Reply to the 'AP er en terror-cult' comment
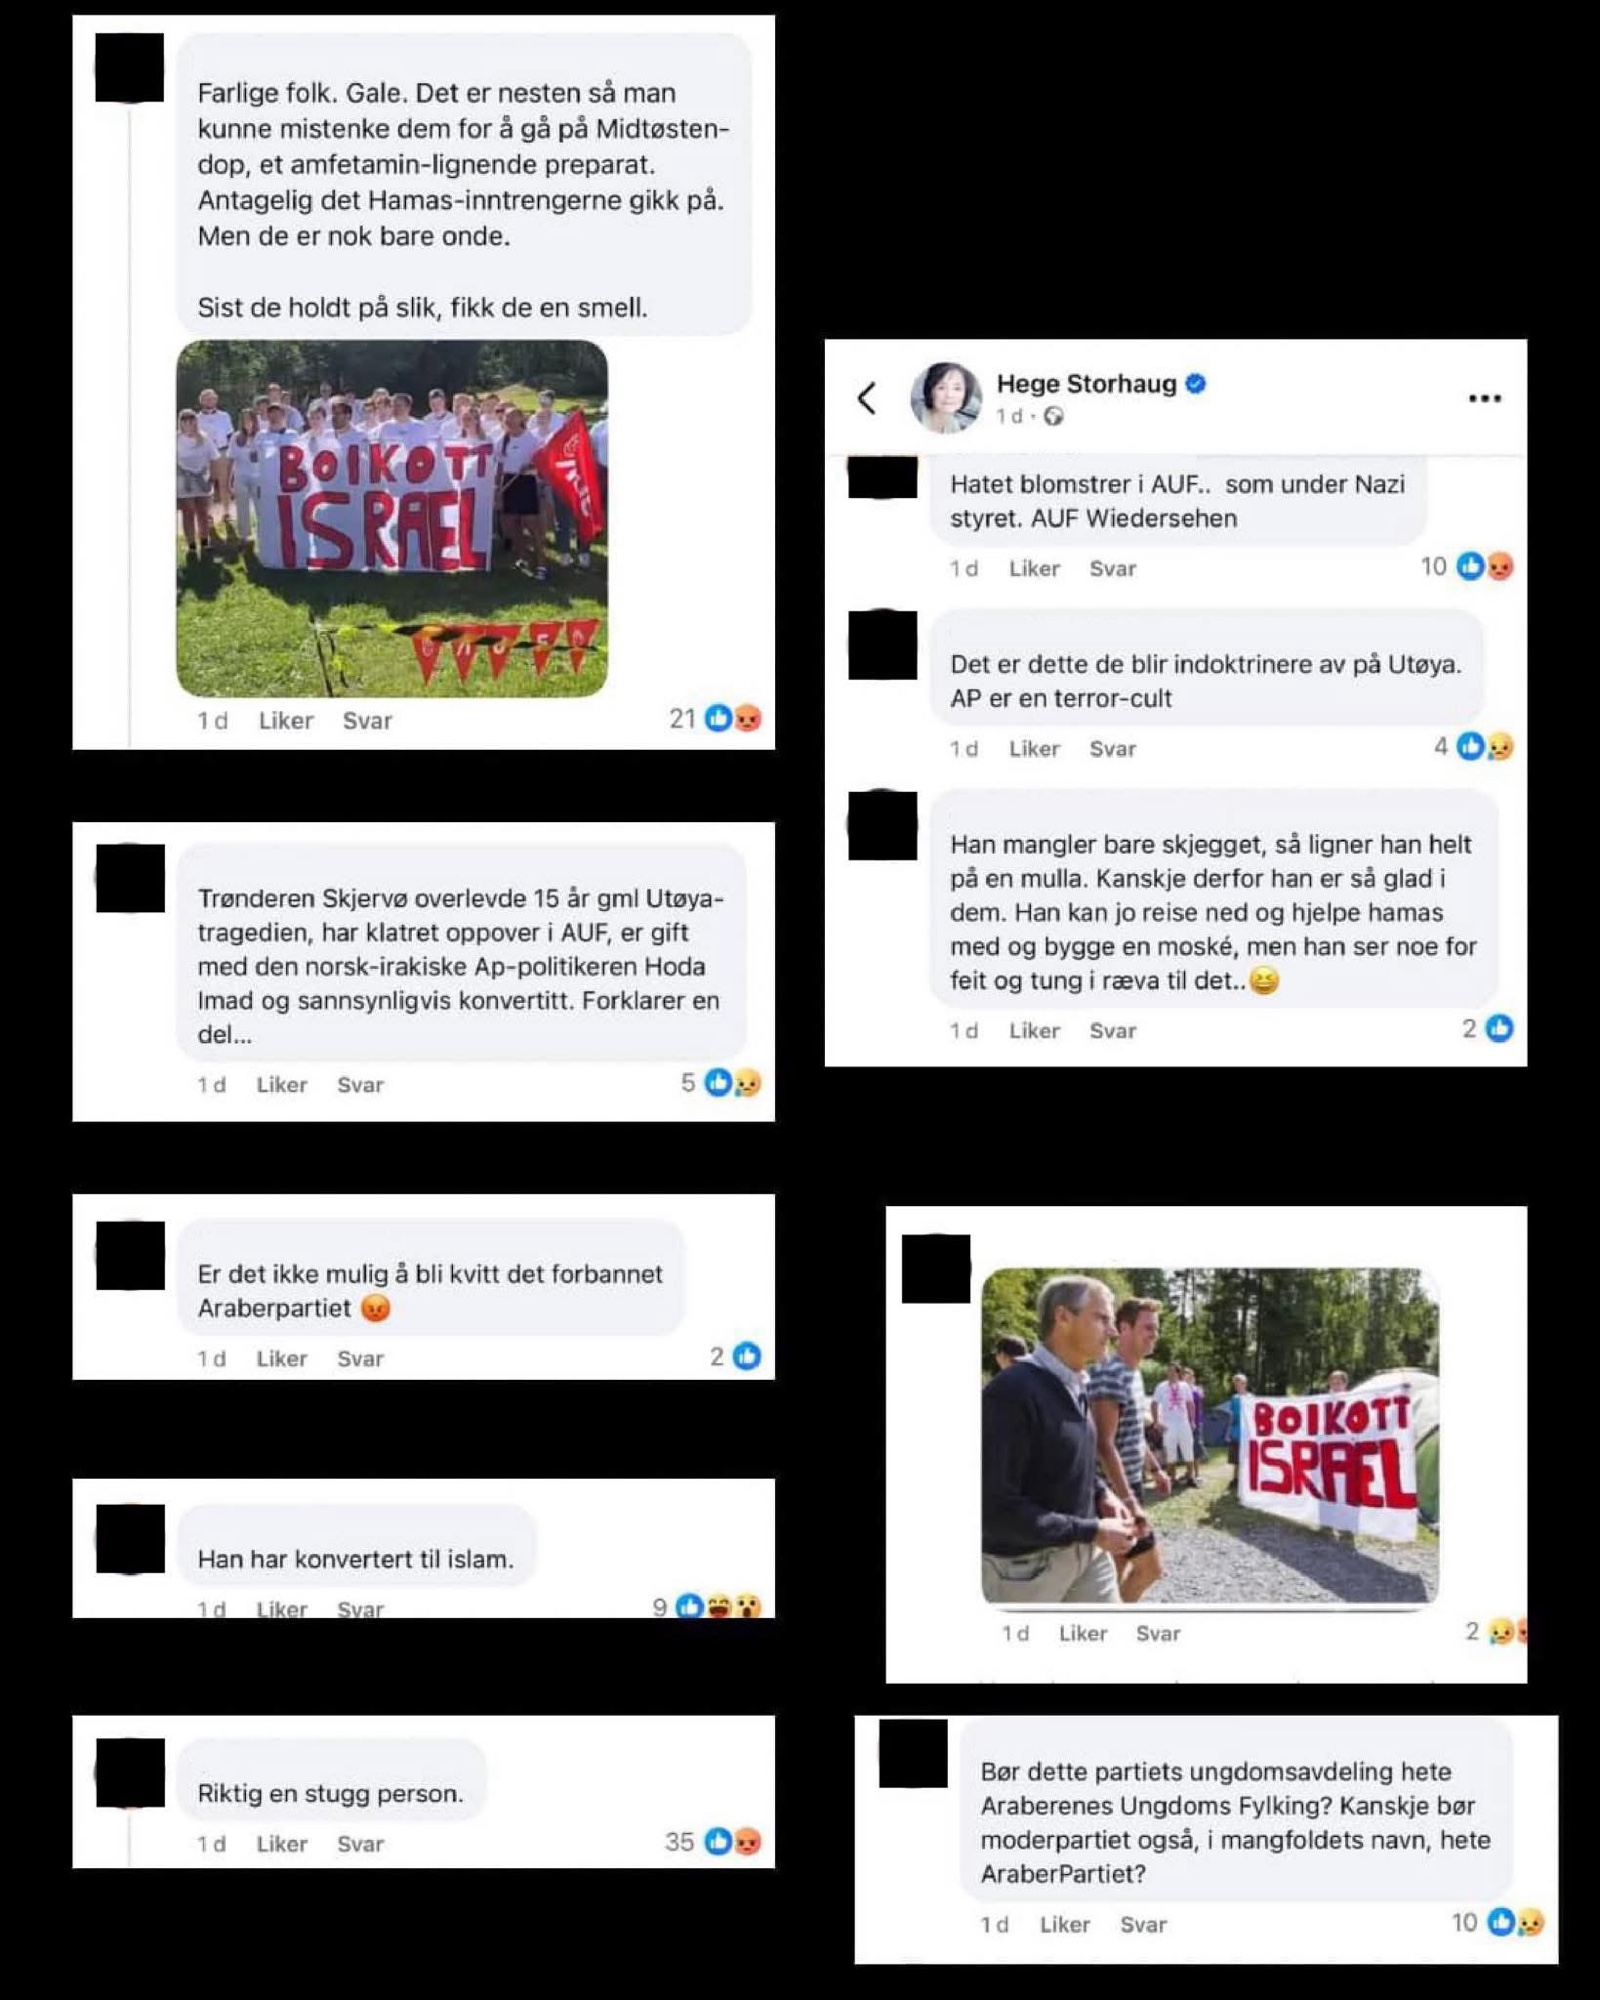1600x2000 pixels. tap(1112, 748)
